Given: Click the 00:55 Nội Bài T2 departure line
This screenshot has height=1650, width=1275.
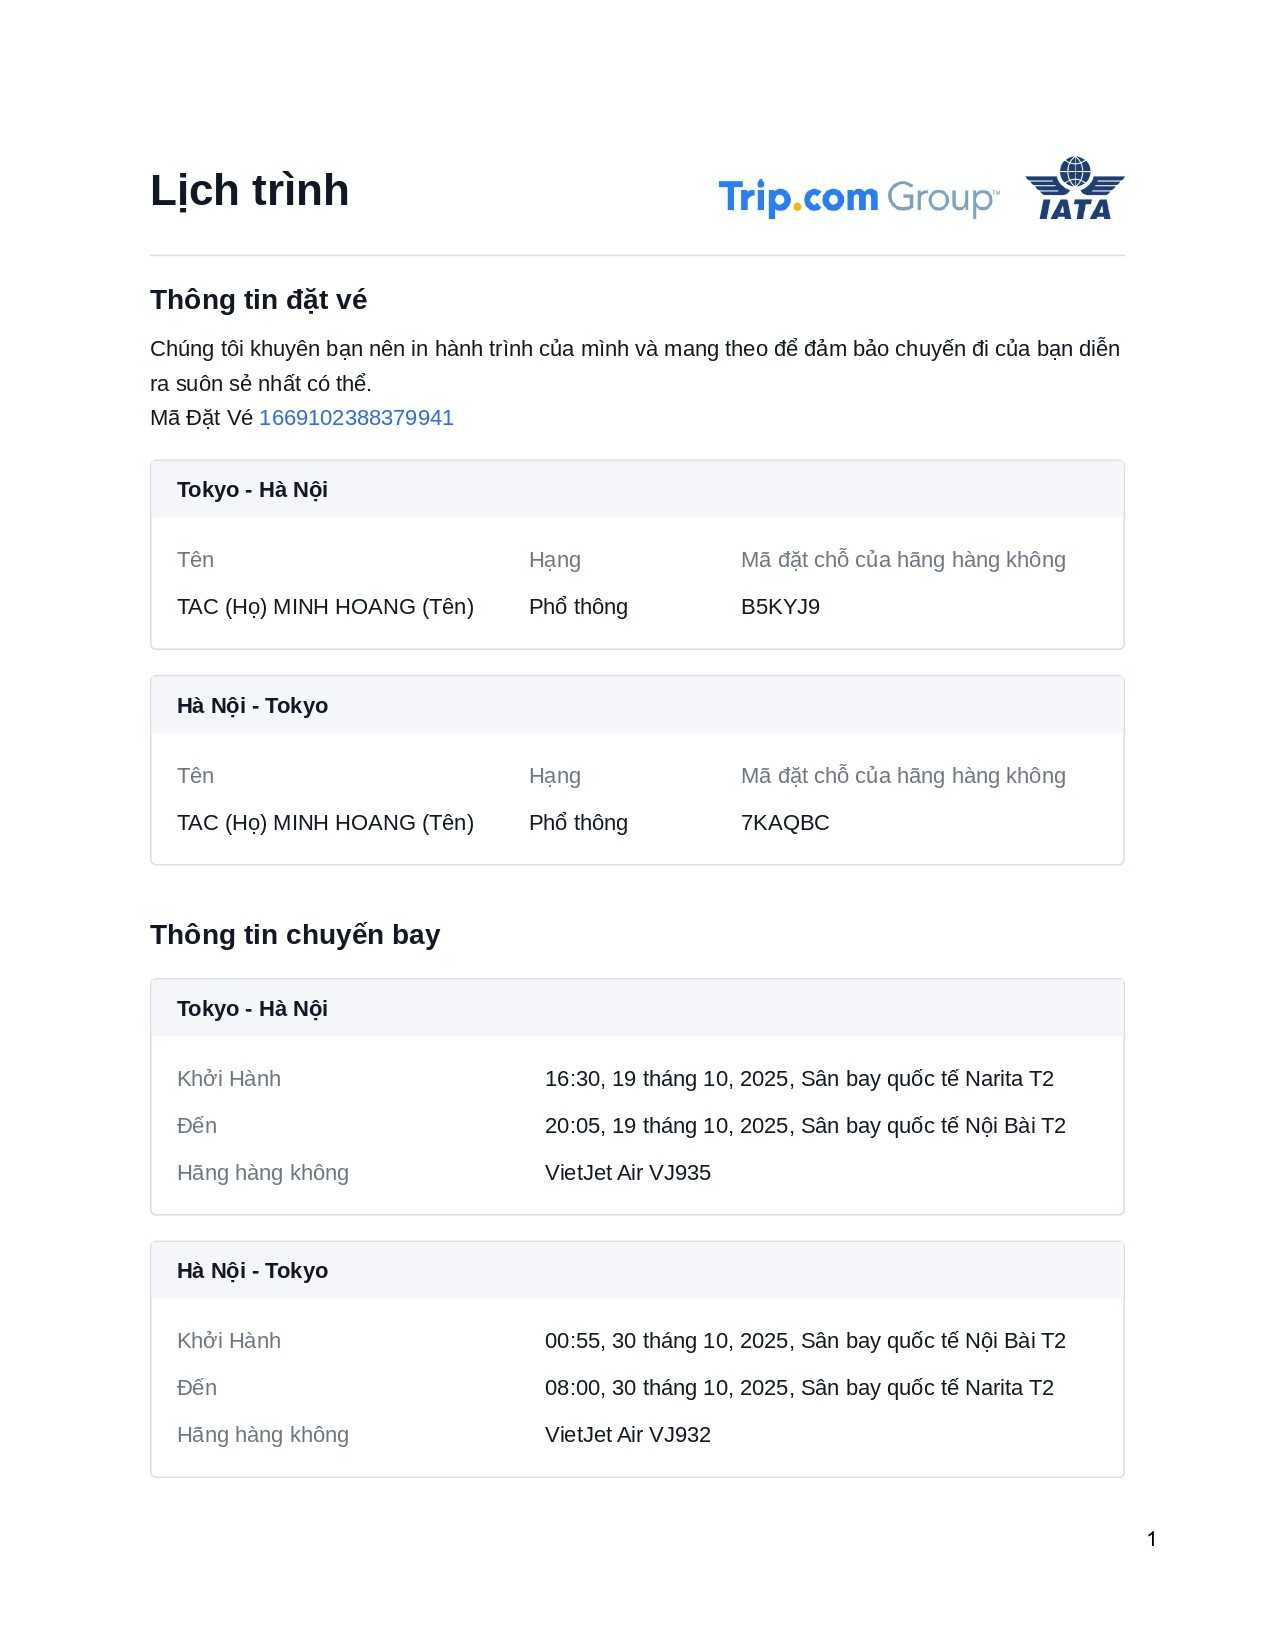Looking at the screenshot, I should [805, 1341].
